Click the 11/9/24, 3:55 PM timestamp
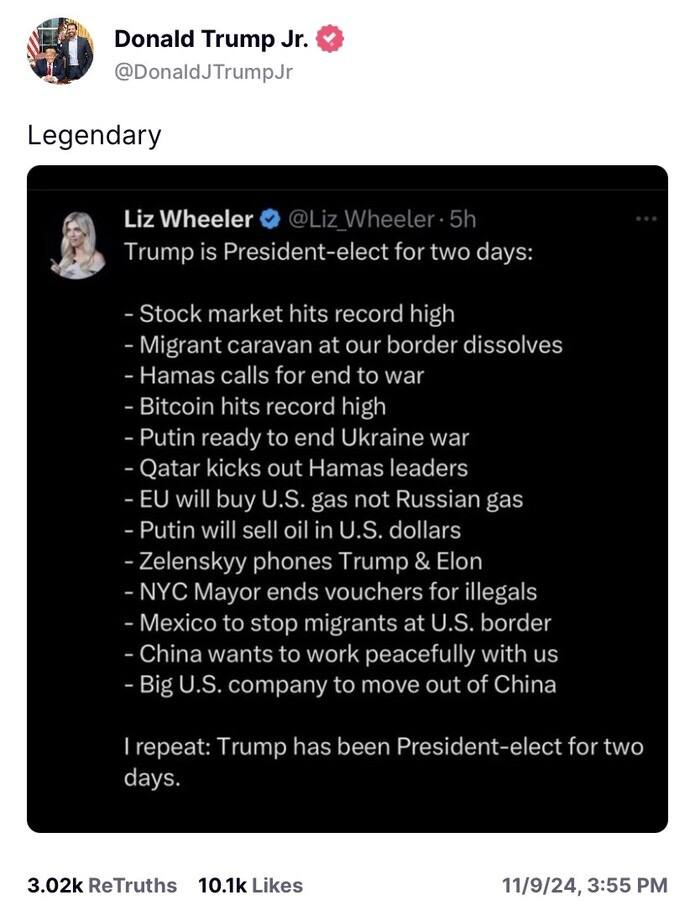The width and height of the screenshot is (695, 921). tap(585, 885)
